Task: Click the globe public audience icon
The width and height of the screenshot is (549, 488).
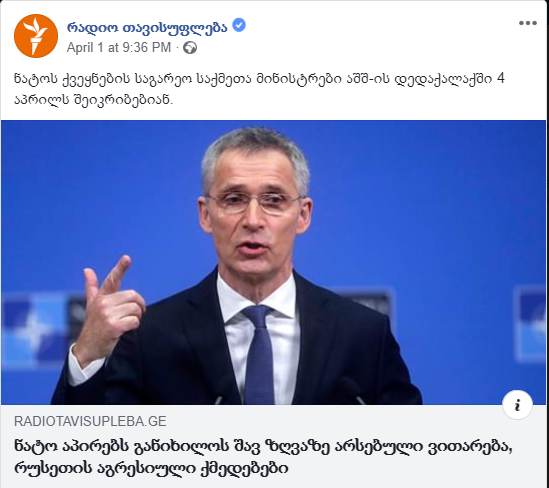Action: (190, 48)
